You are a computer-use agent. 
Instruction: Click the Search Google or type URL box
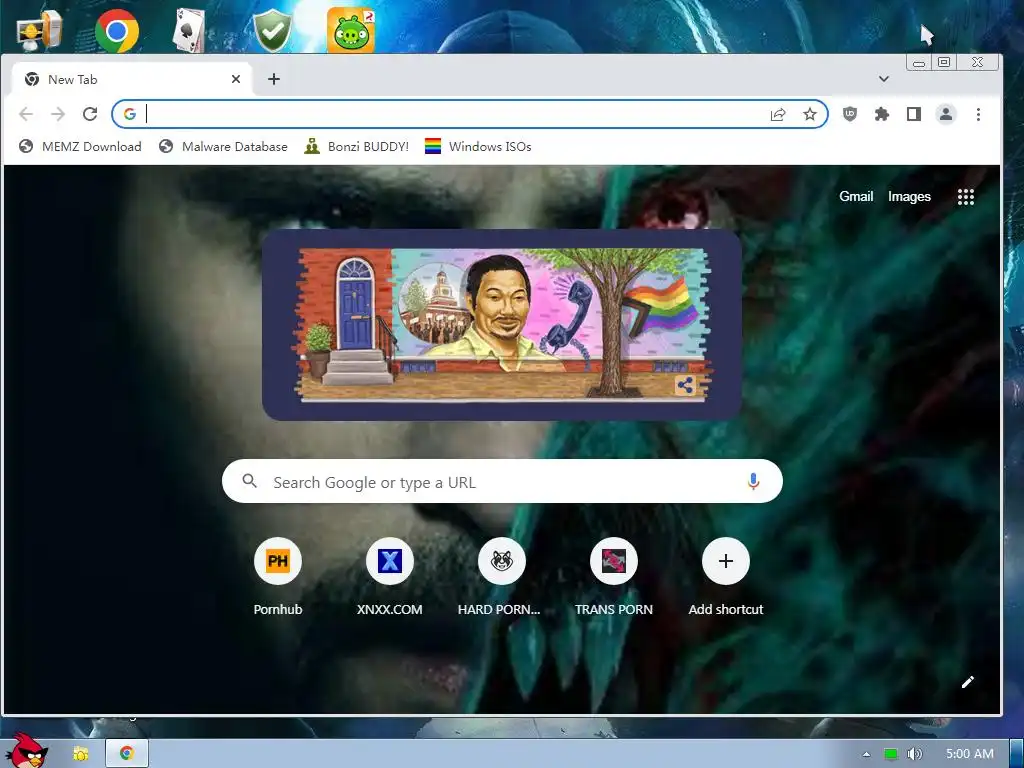point(502,481)
